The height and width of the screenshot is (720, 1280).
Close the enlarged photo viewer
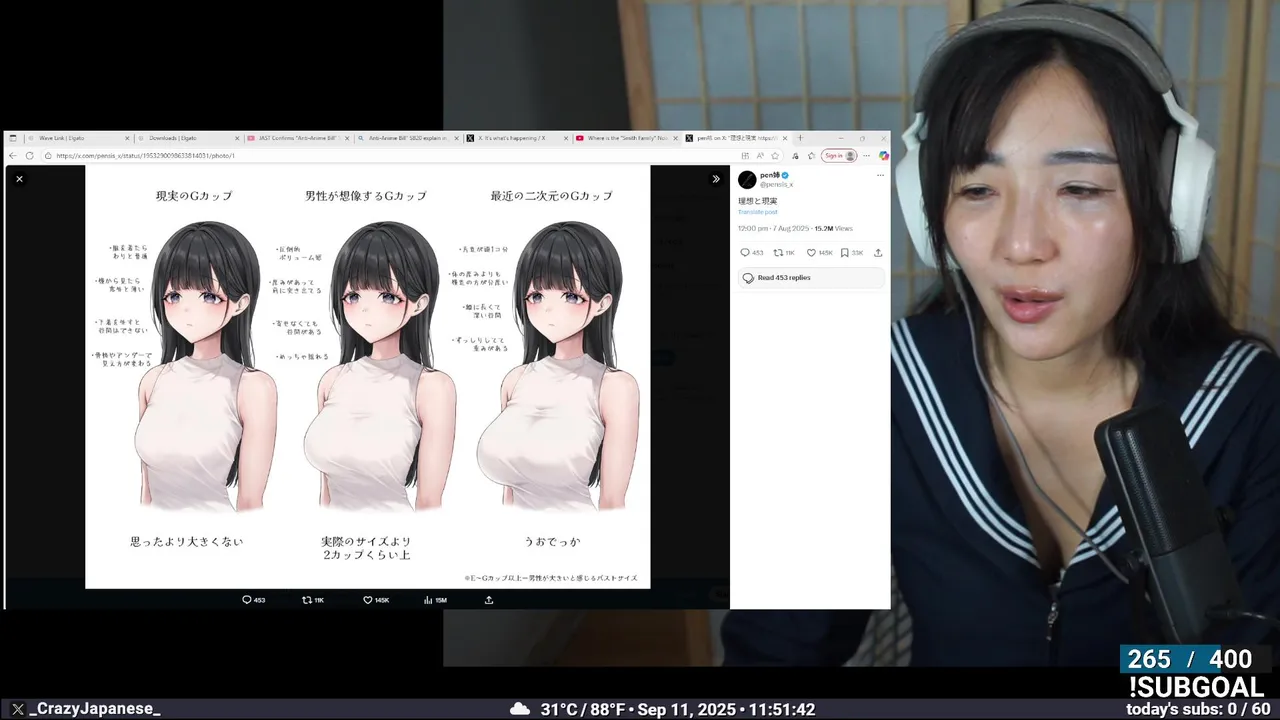pos(19,179)
